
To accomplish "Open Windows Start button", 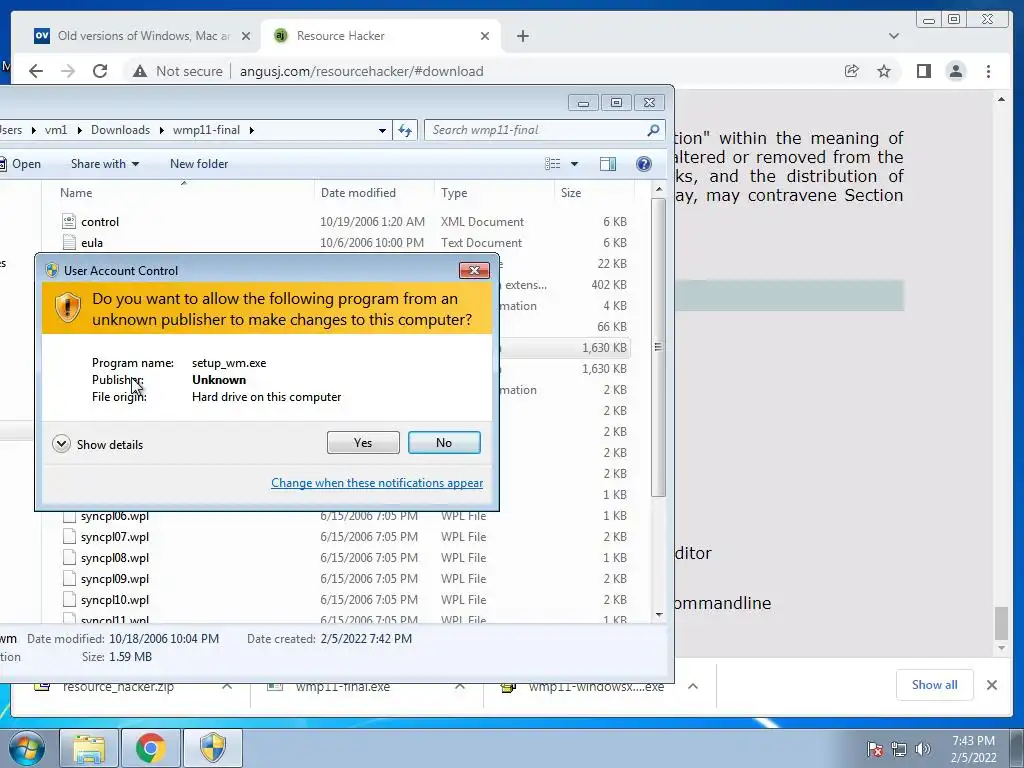I will (27, 748).
